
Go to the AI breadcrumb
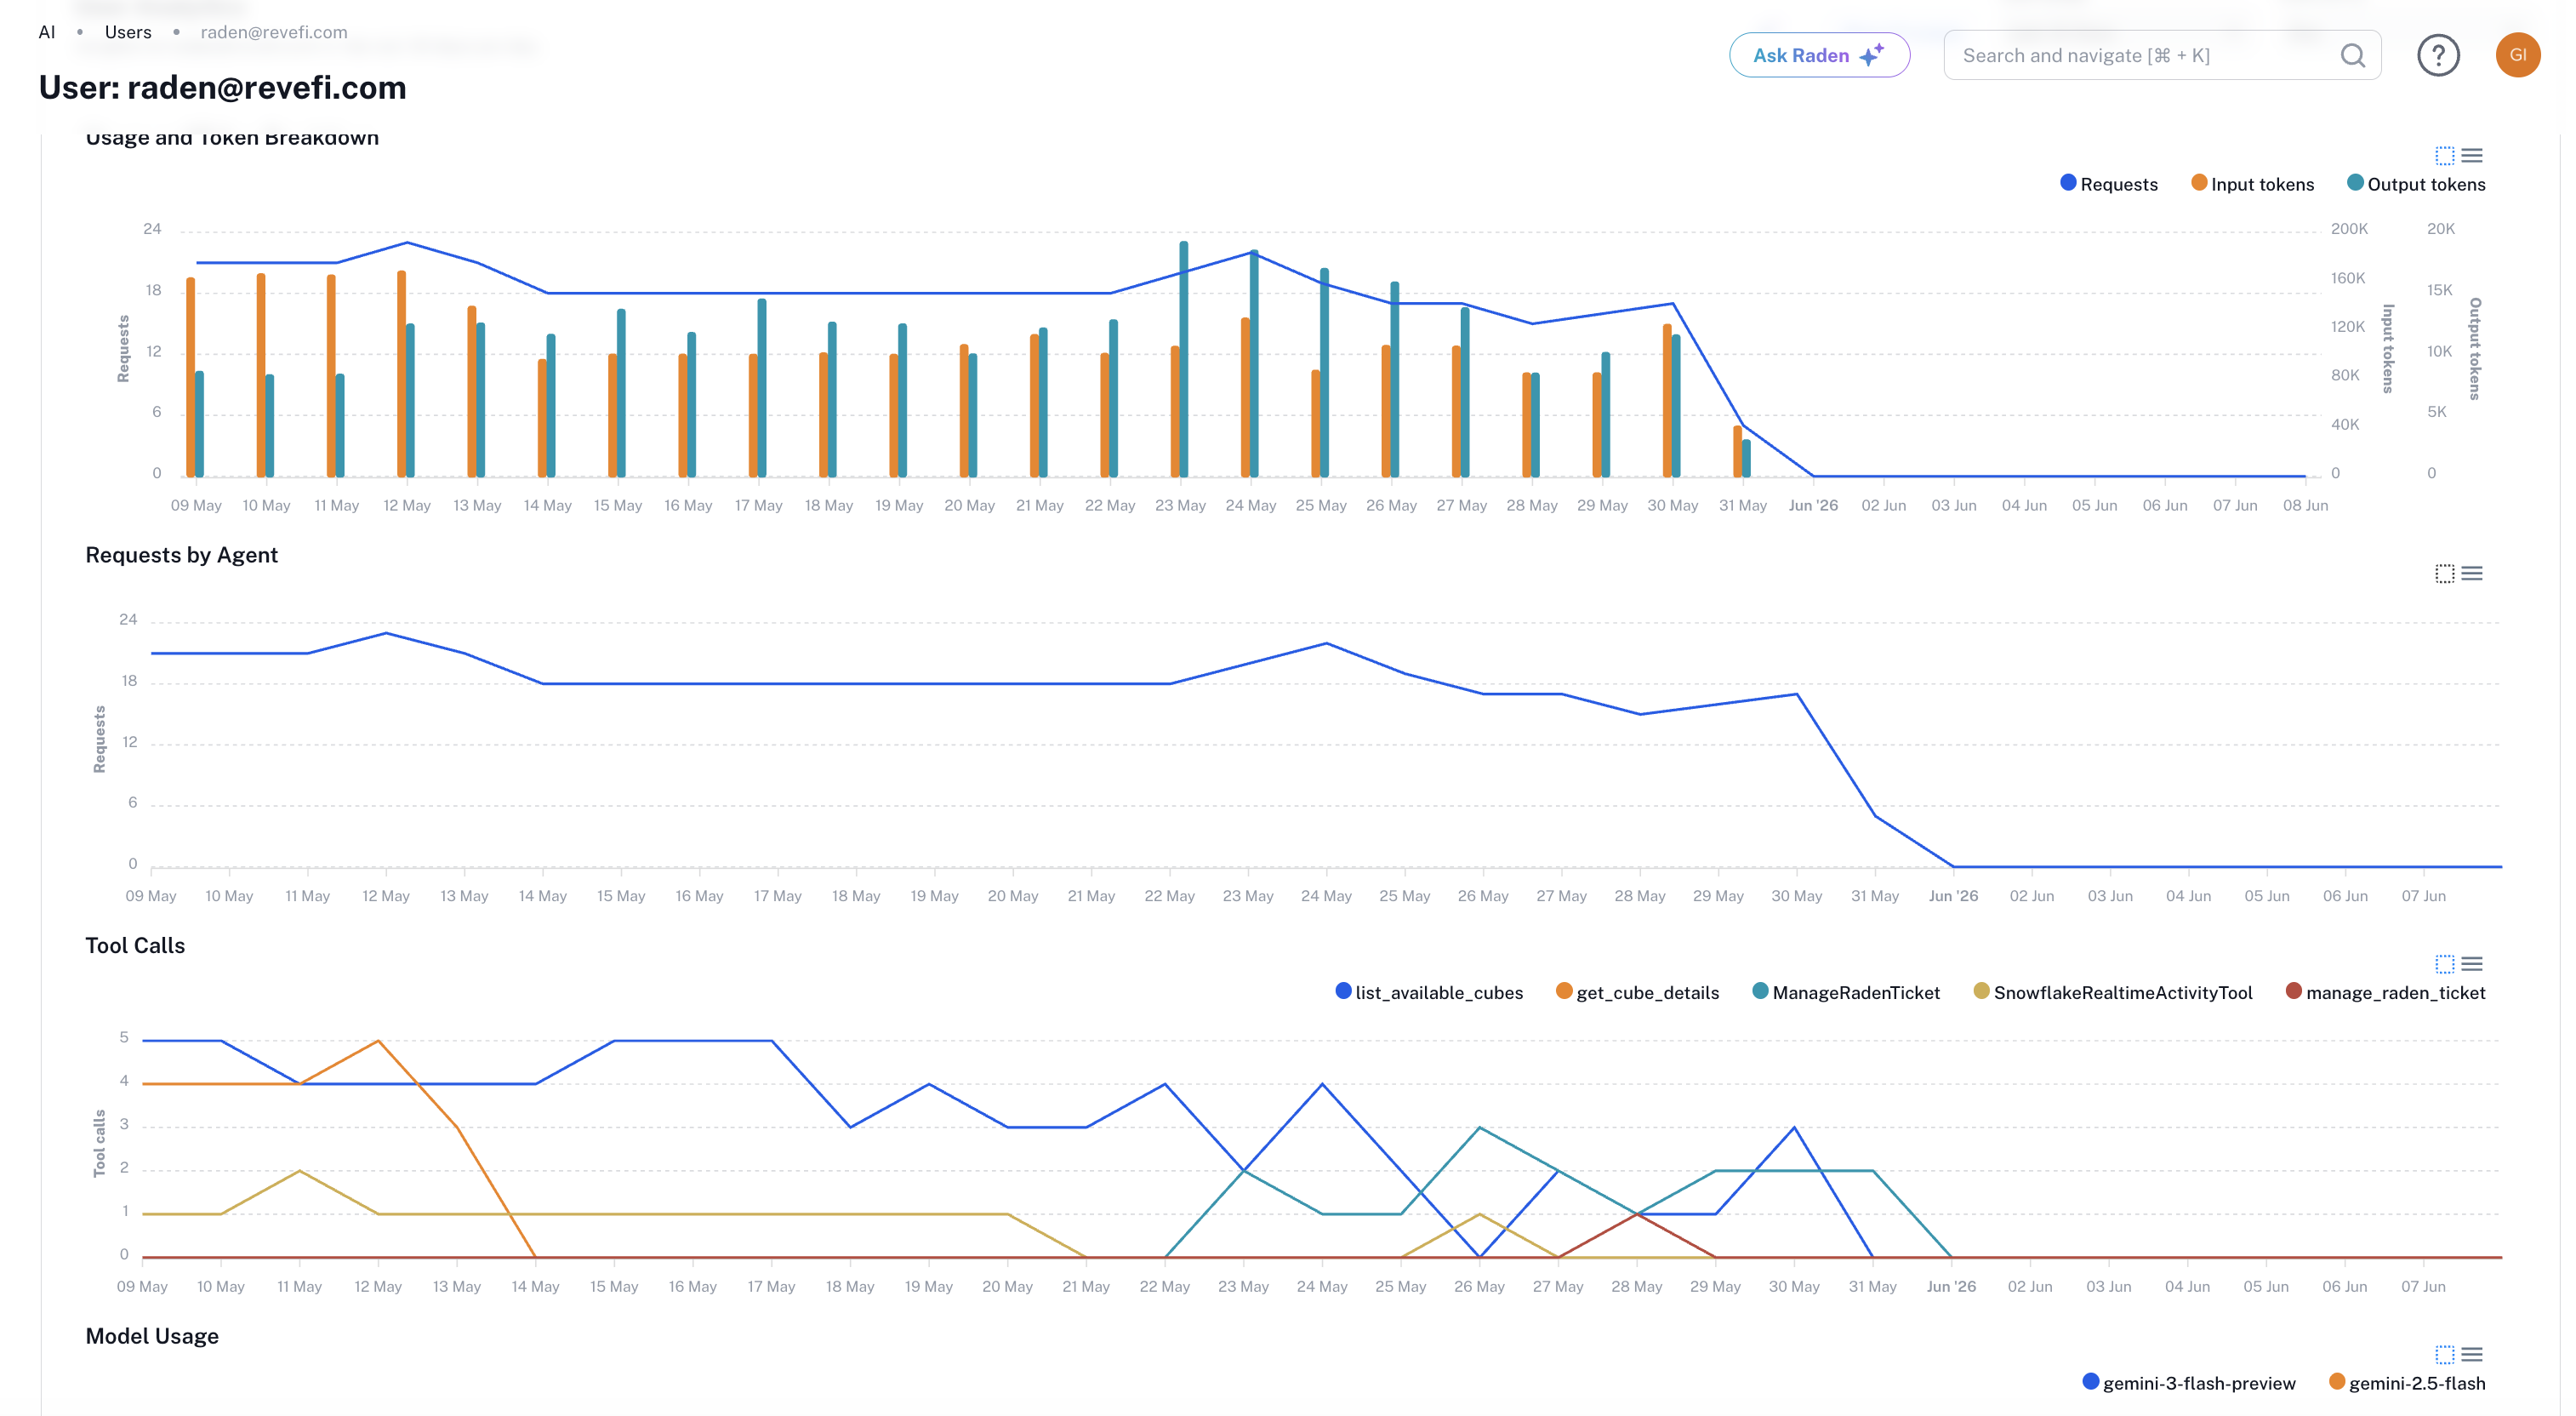47,32
